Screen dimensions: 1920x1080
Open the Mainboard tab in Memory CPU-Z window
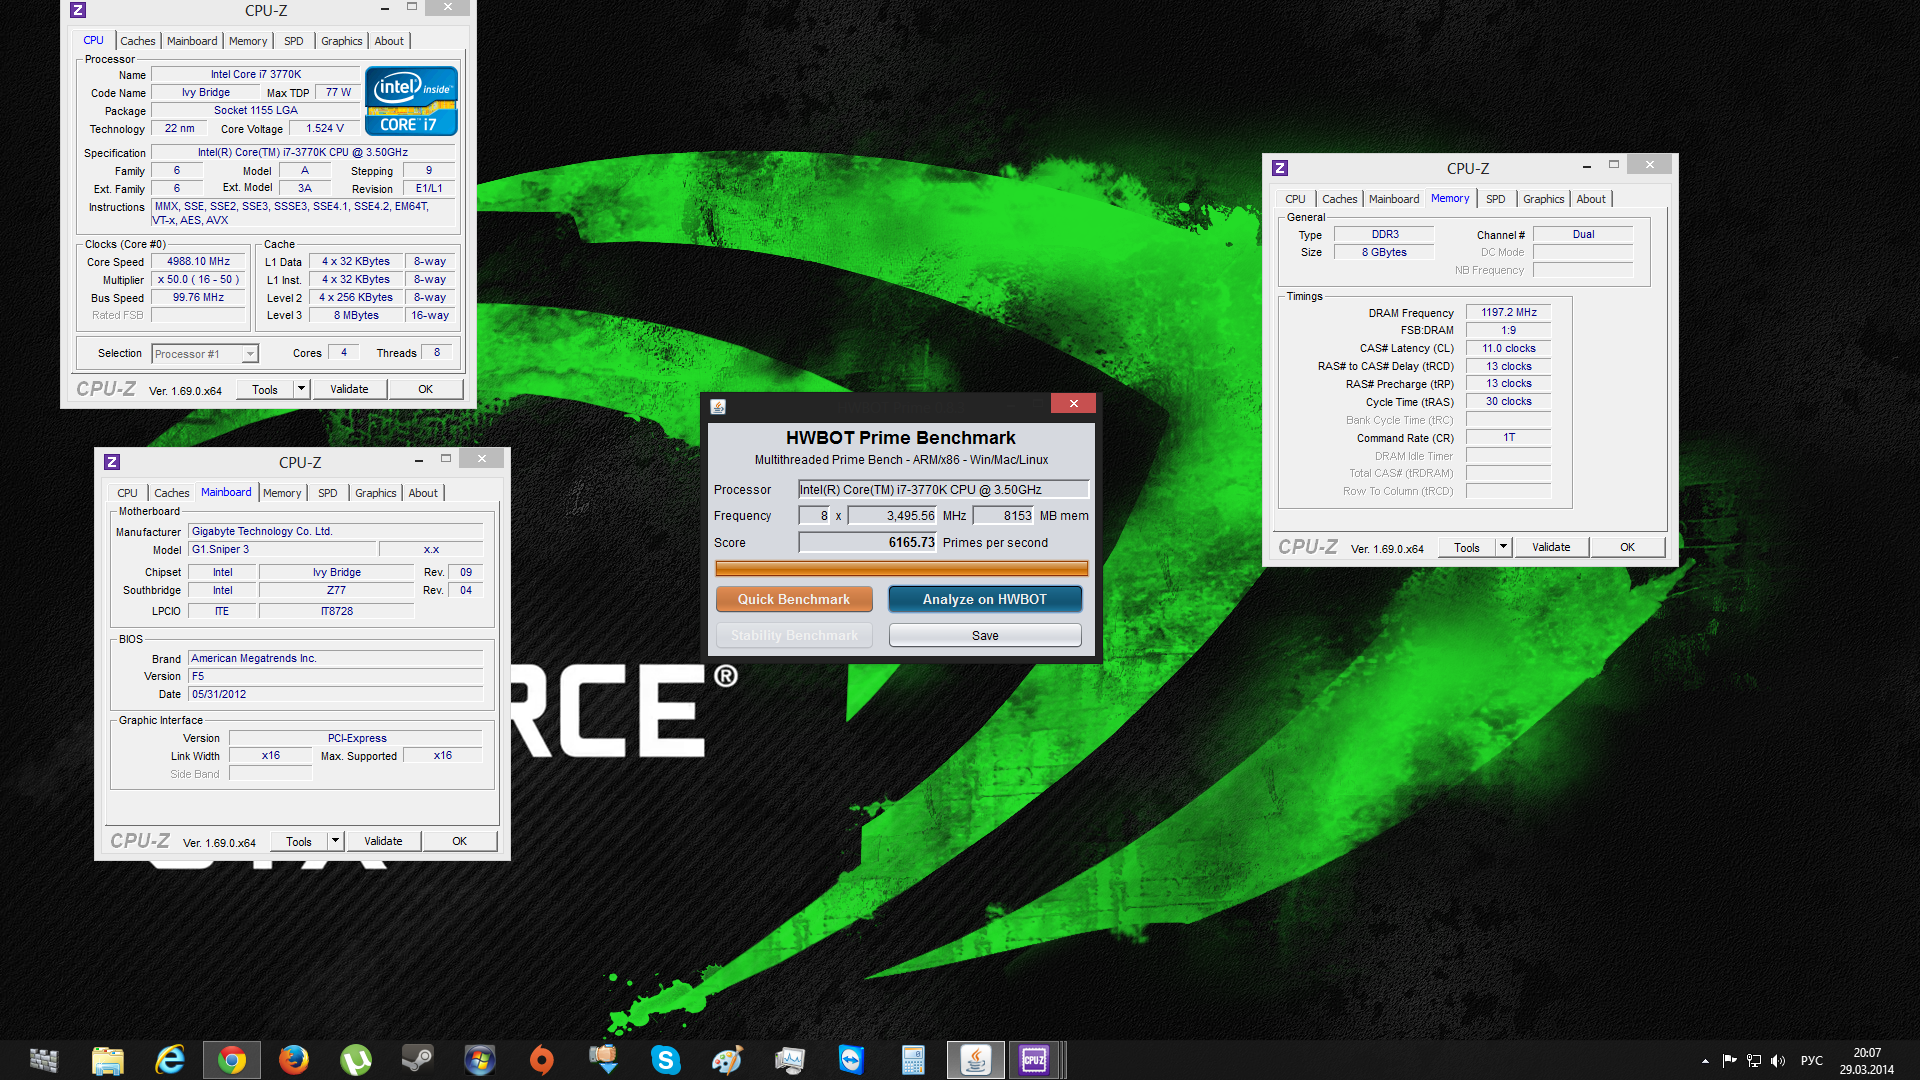[1394, 199]
